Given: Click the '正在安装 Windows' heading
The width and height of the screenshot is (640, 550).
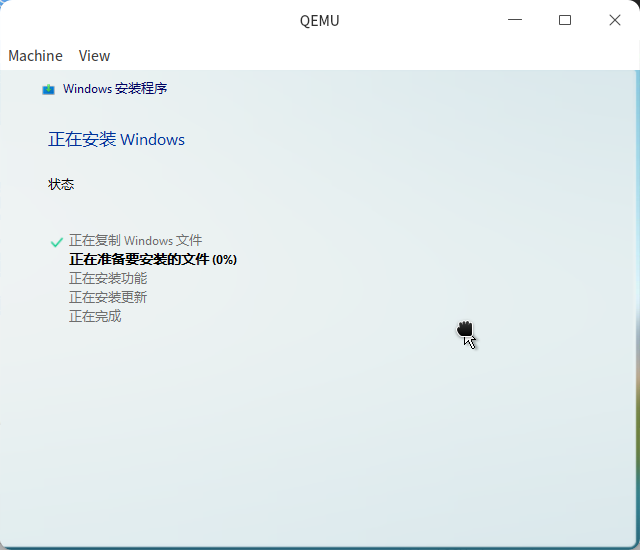Looking at the screenshot, I should 116,140.
